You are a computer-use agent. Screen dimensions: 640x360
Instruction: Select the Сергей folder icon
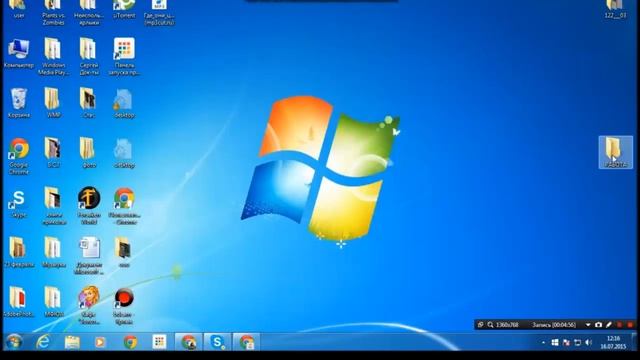pos(89,56)
